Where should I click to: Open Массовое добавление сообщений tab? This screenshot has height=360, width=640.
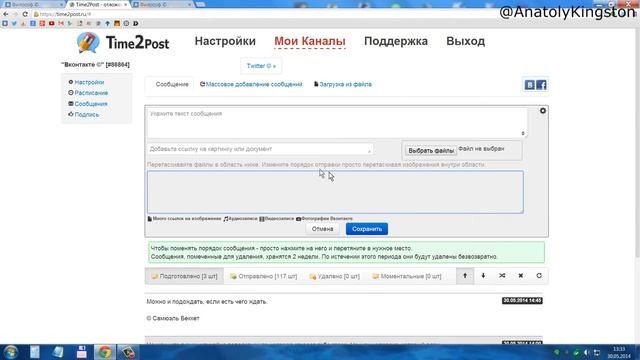(x=251, y=84)
